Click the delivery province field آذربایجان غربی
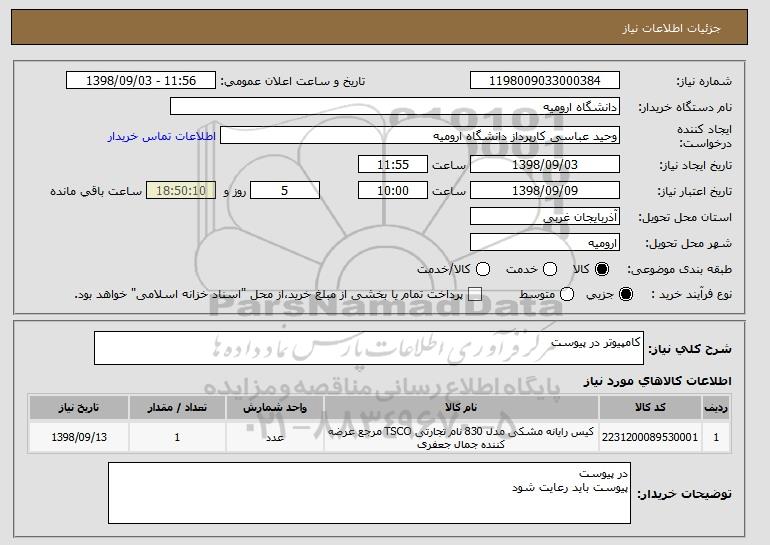The width and height of the screenshot is (770, 545). [545, 216]
